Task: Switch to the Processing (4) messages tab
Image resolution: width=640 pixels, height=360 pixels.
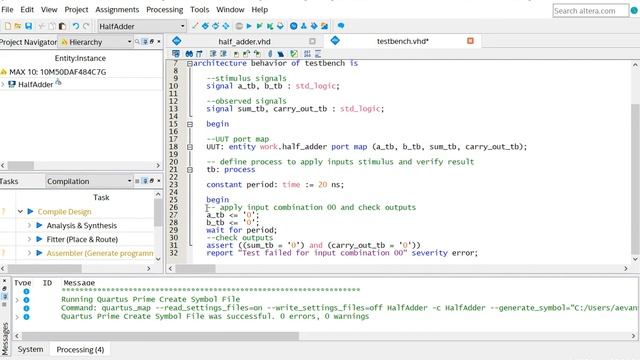Action: pyautogui.click(x=80, y=349)
